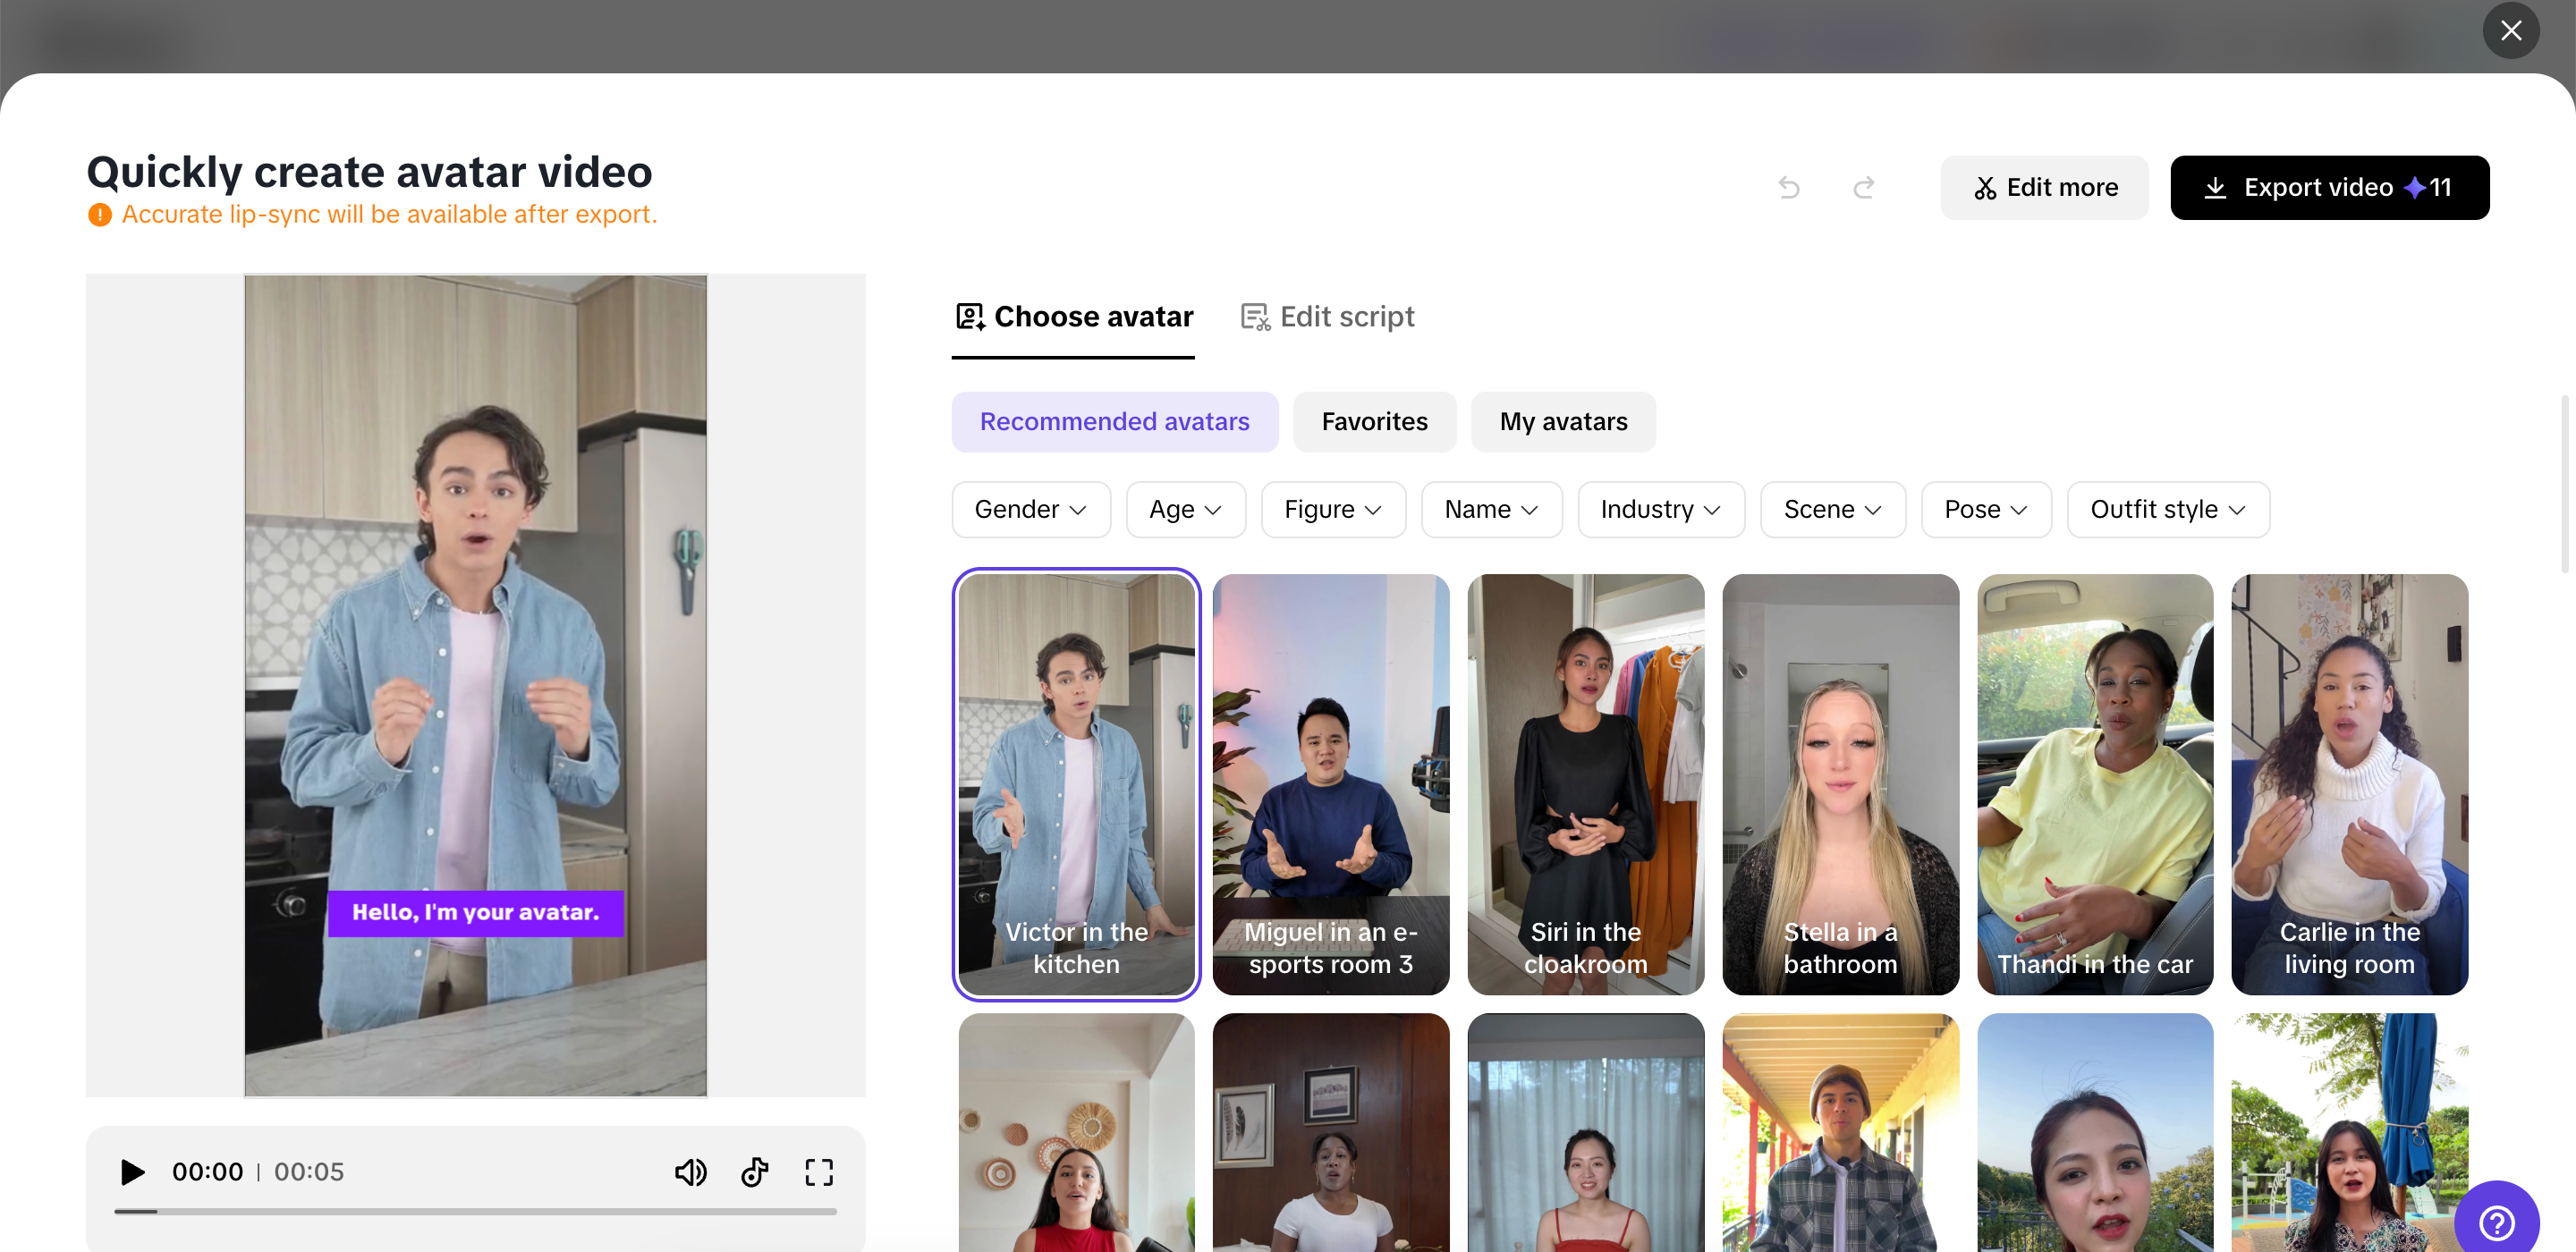Click the undo arrow icon
Screen dimensions: 2576x1252
[x=1789, y=188]
